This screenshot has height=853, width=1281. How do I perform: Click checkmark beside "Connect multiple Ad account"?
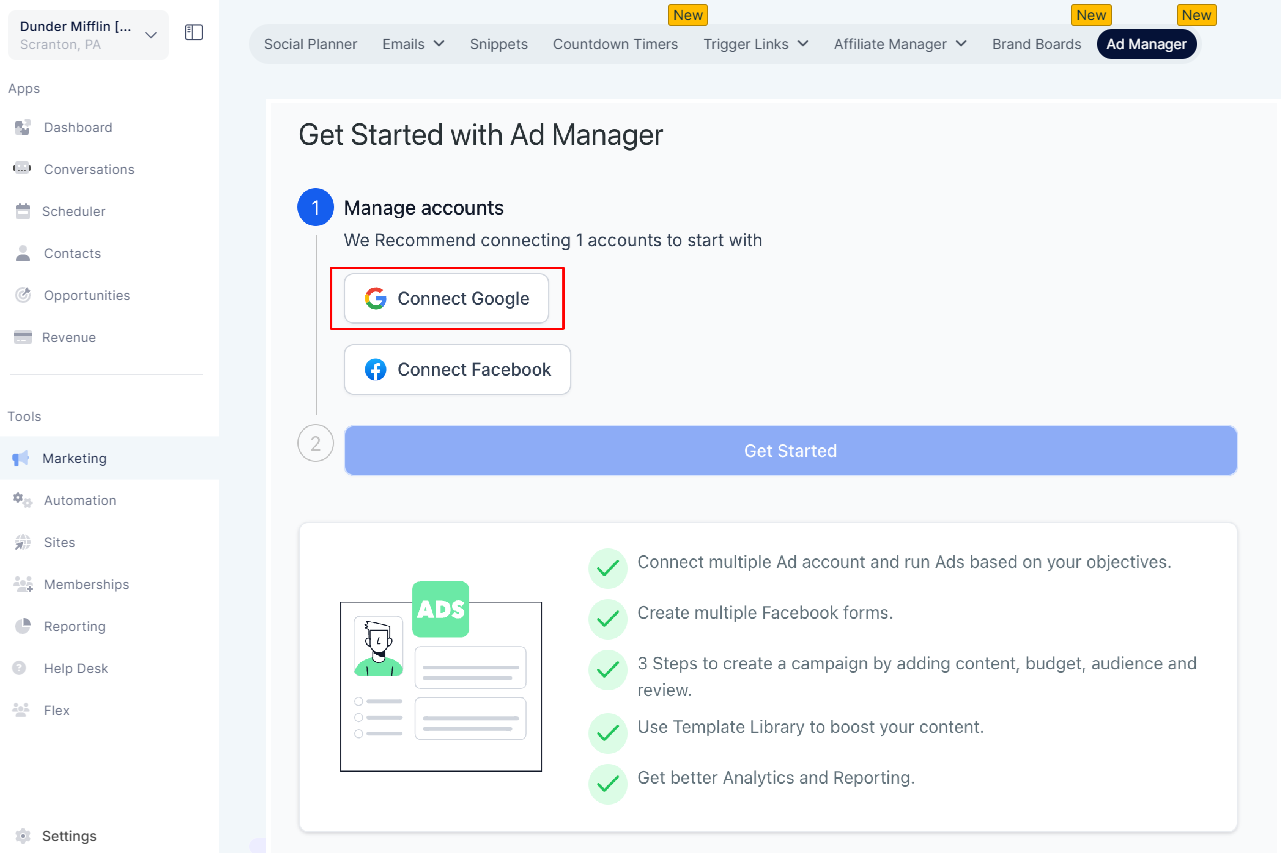pyautogui.click(x=608, y=568)
